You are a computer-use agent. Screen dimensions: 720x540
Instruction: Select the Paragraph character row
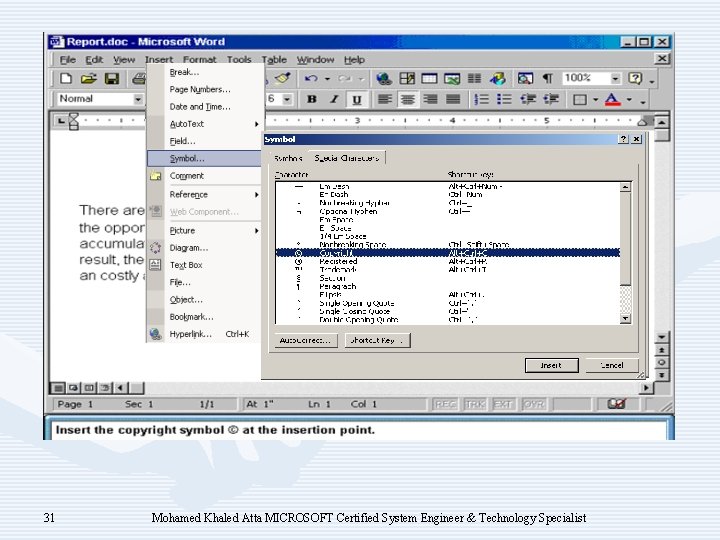448,286
